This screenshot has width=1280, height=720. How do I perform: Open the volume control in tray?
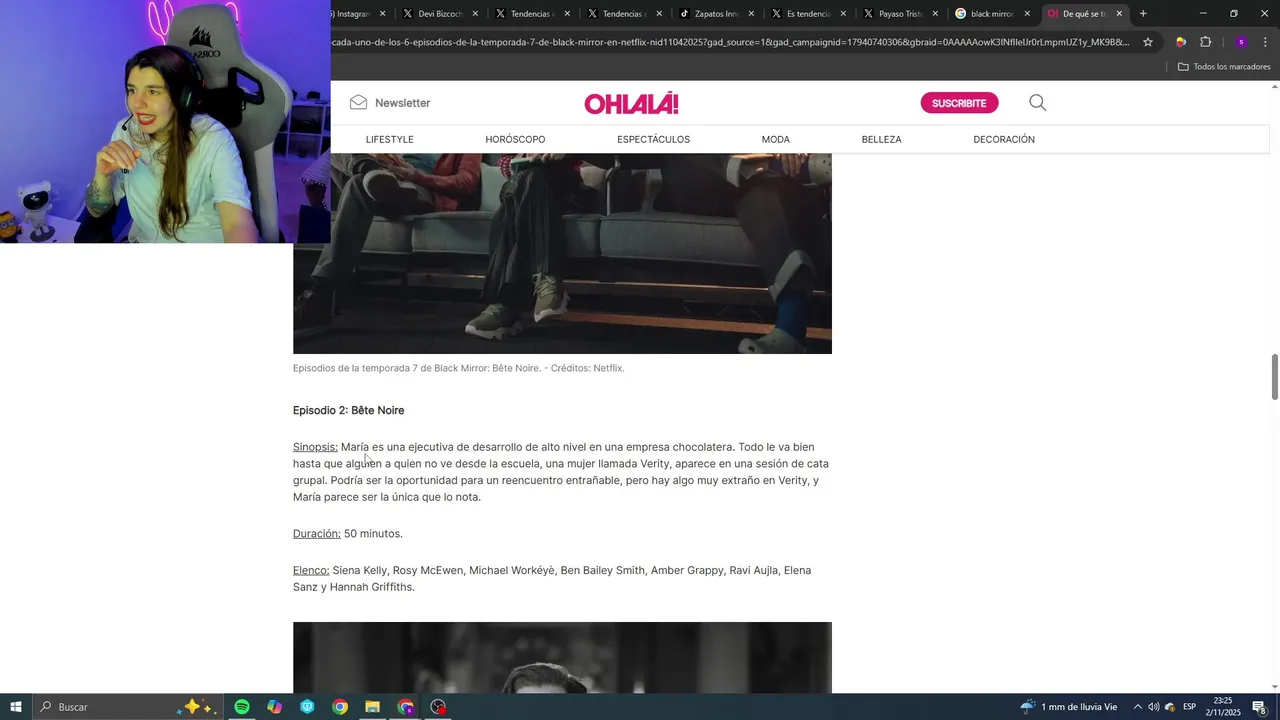(1153, 707)
